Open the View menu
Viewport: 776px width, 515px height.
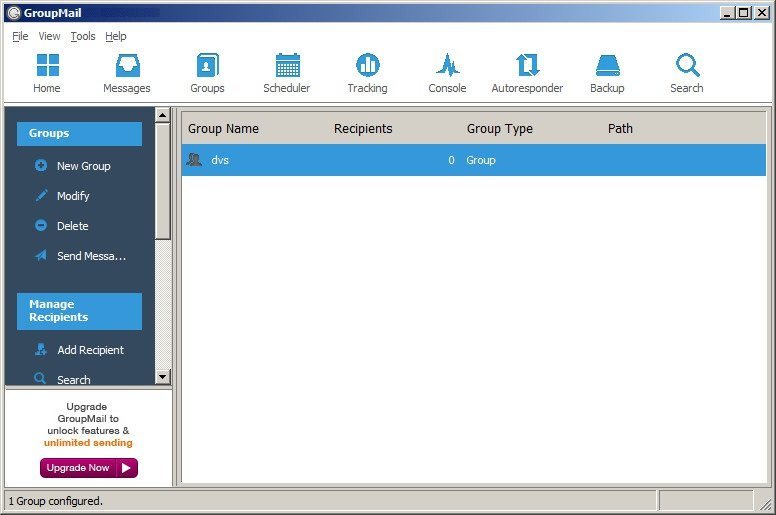tap(49, 36)
